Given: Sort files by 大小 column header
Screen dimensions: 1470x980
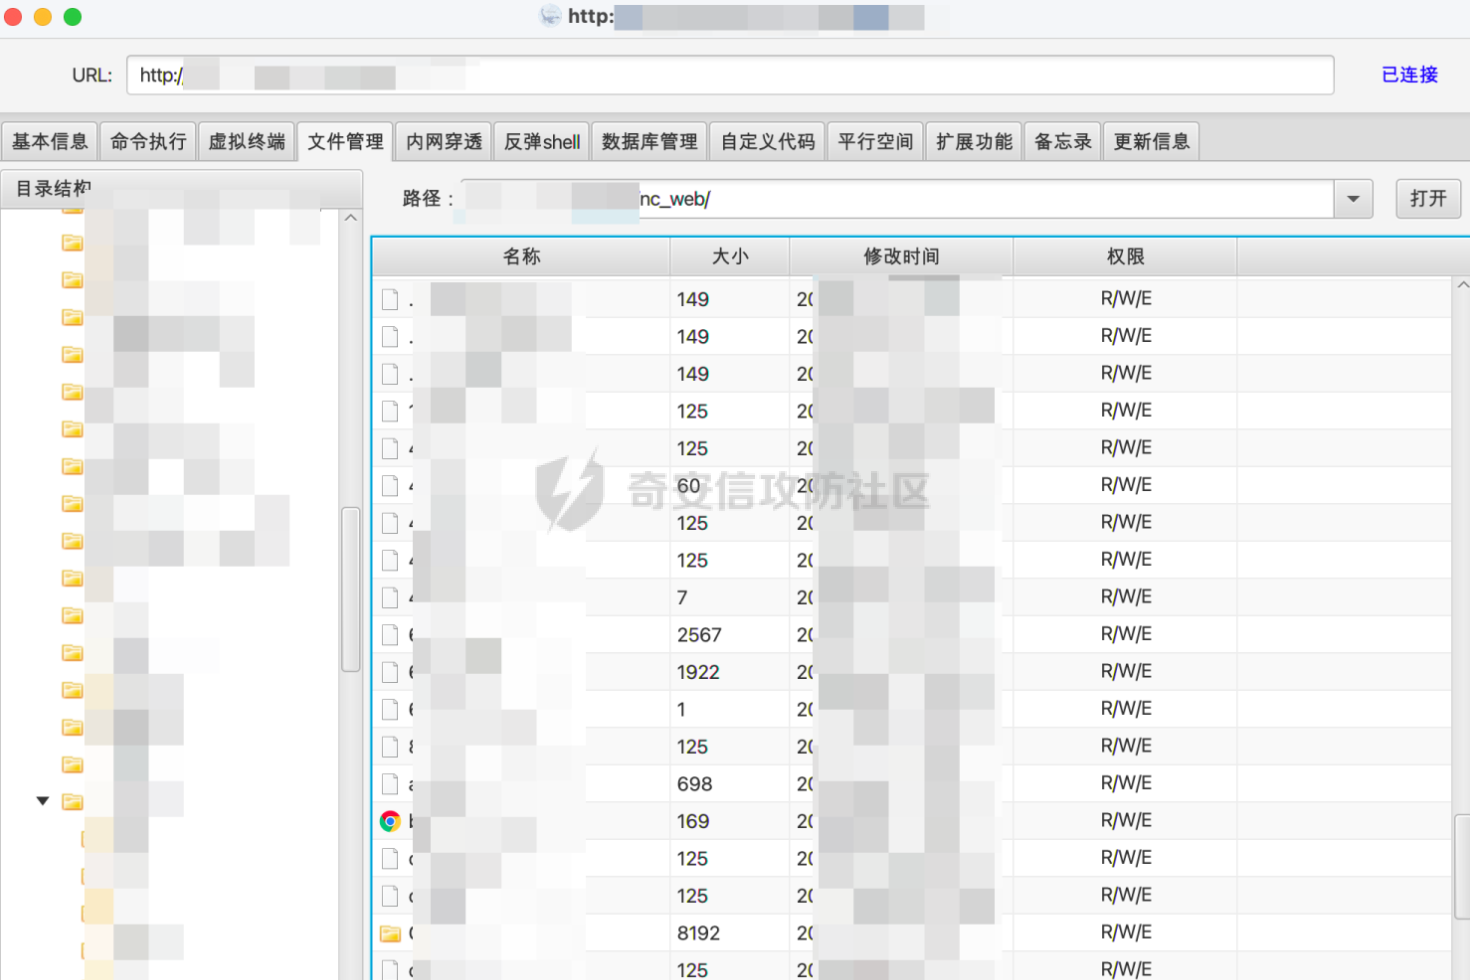Looking at the screenshot, I should pos(730,257).
